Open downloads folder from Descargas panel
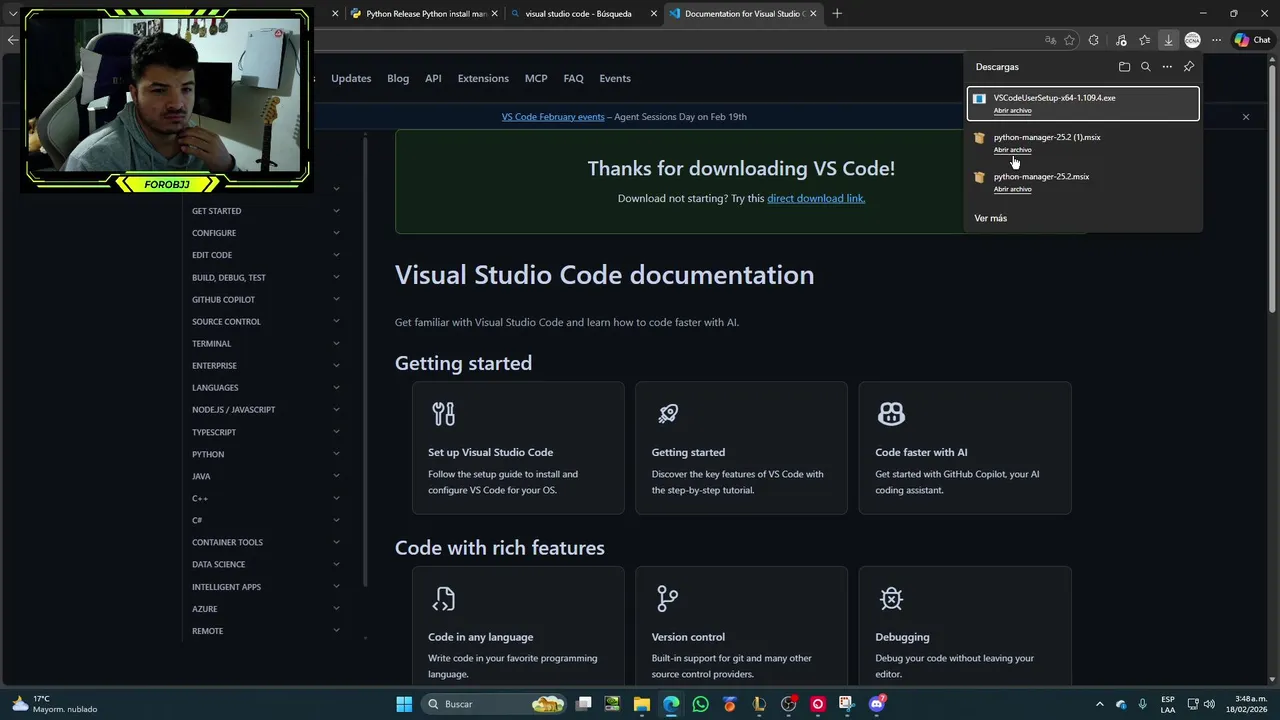Screen dimensions: 1280x720 [x=1124, y=67]
